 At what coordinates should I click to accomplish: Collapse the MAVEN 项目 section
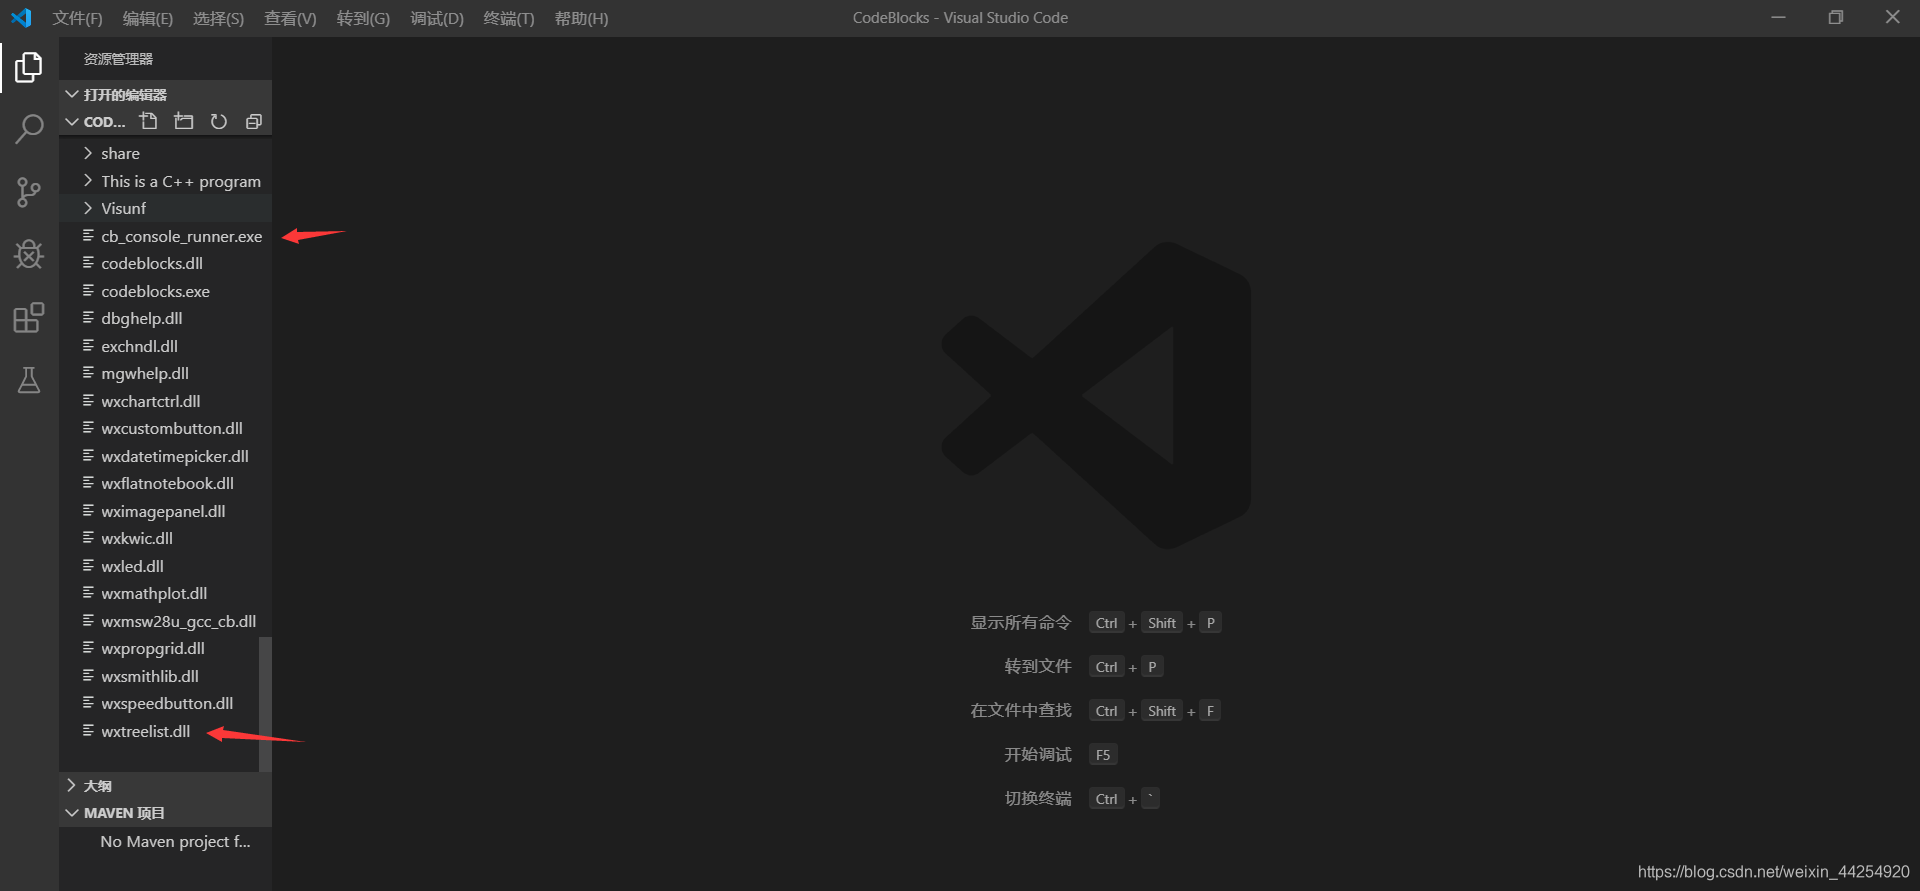[x=165, y=813]
